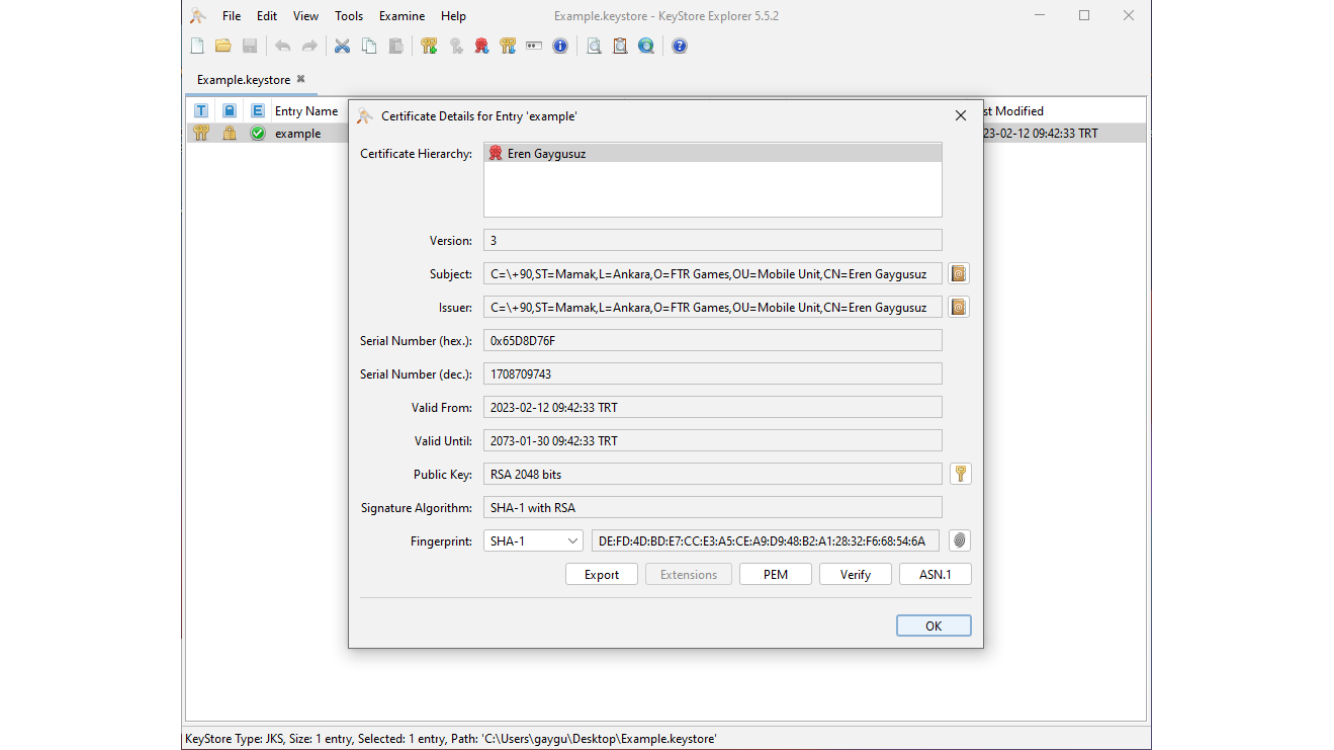Click the Serial Number hex field 0x65D8D76F
The width and height of the screenshot is (1334, 750).
713,341
